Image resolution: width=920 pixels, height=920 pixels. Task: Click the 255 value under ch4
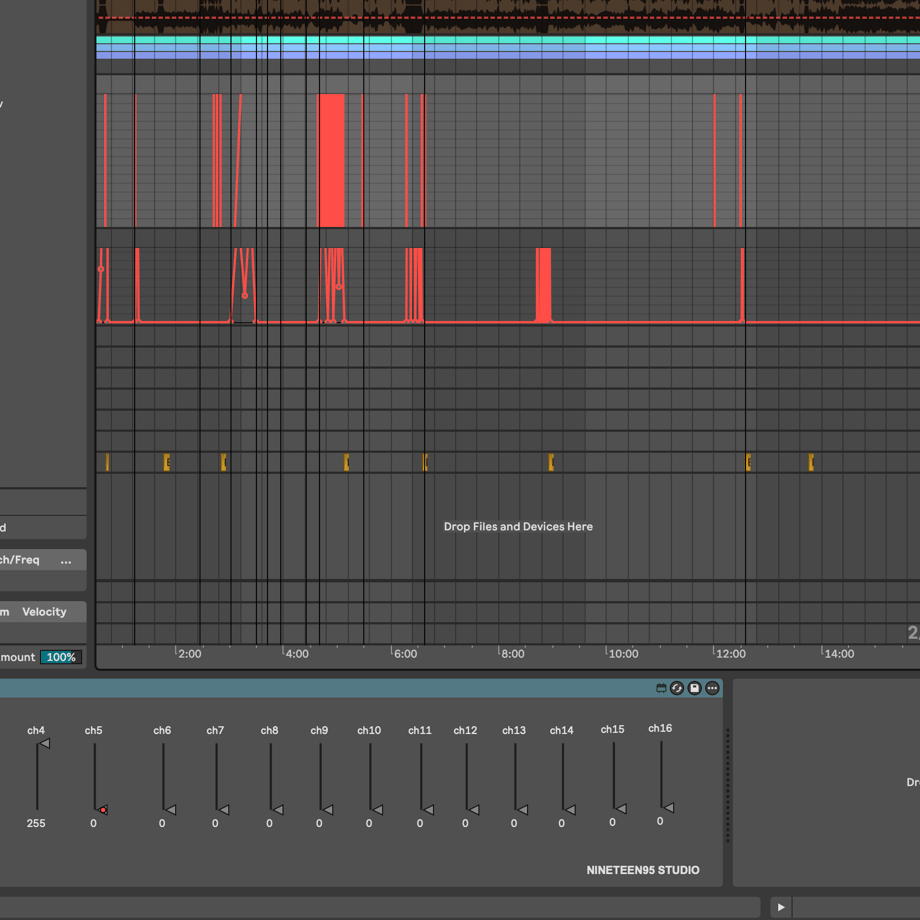point(36,823)
